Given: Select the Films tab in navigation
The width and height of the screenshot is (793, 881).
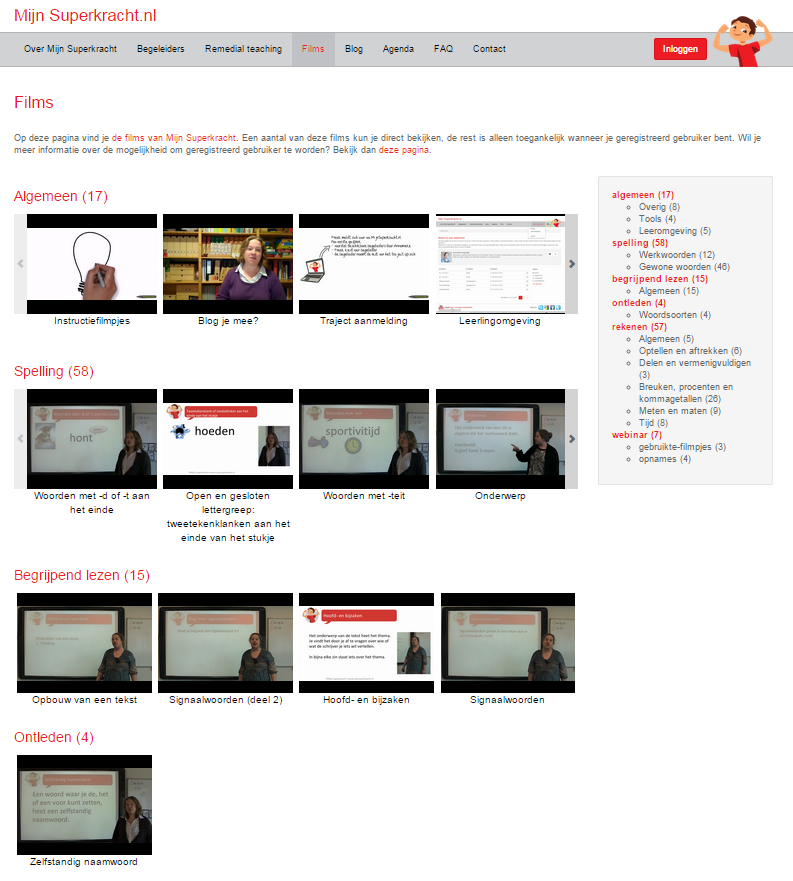Looking at the screenshot, I should 313,49.
